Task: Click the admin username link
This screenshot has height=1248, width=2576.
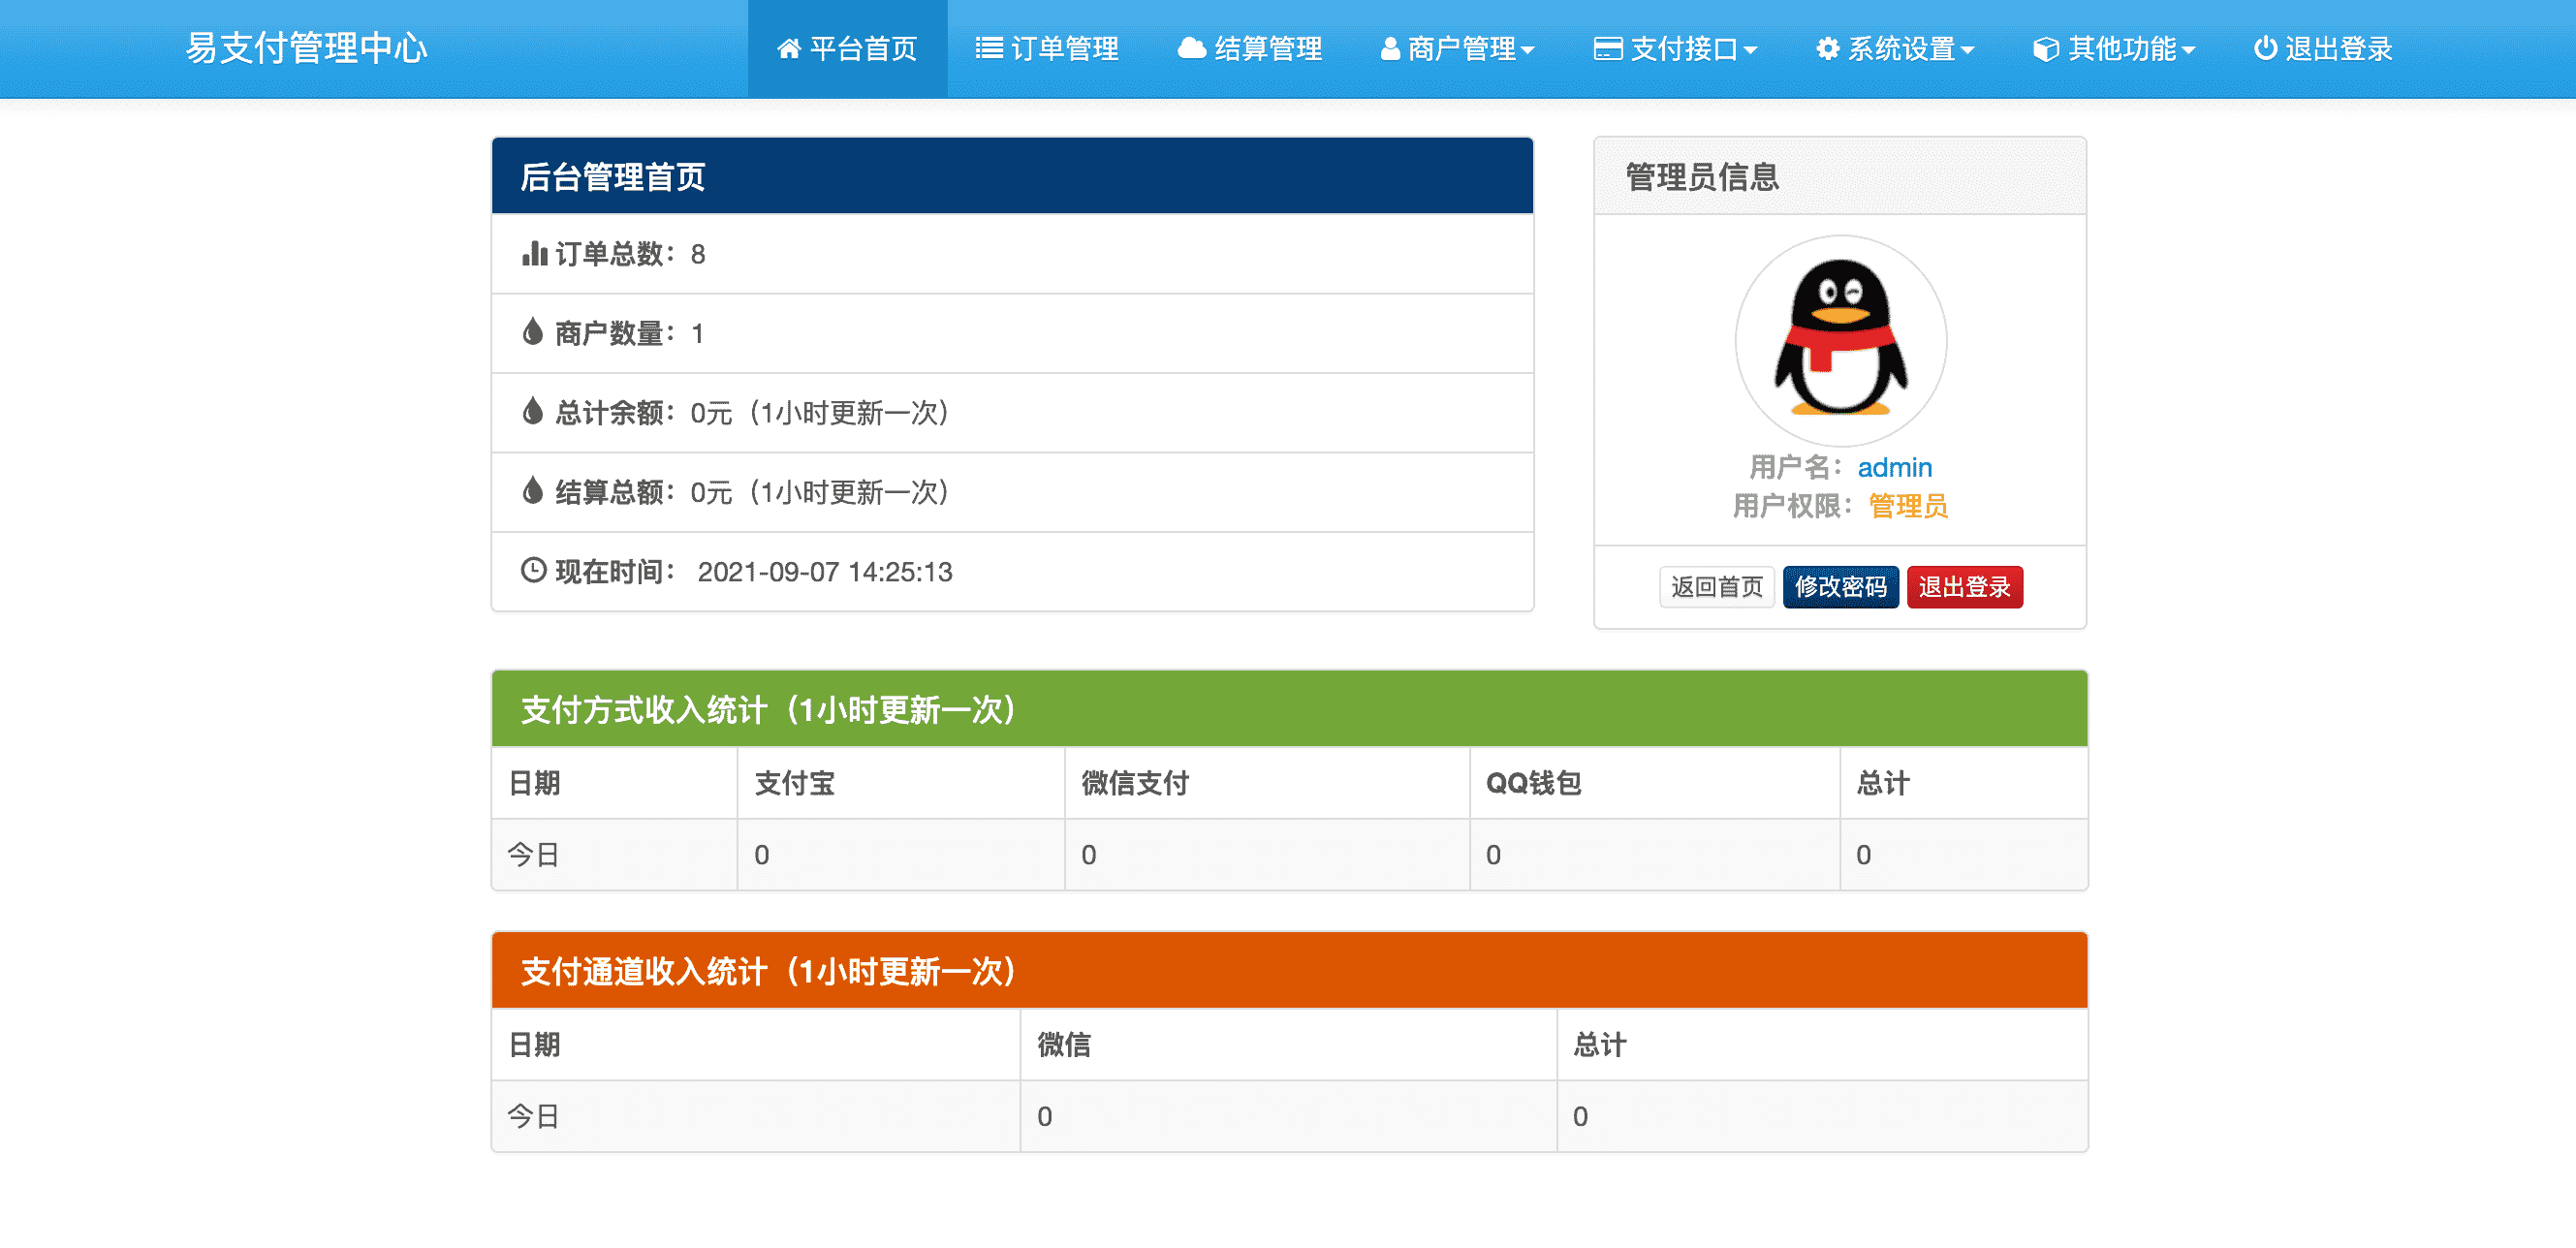Action: coord(1894,467)
